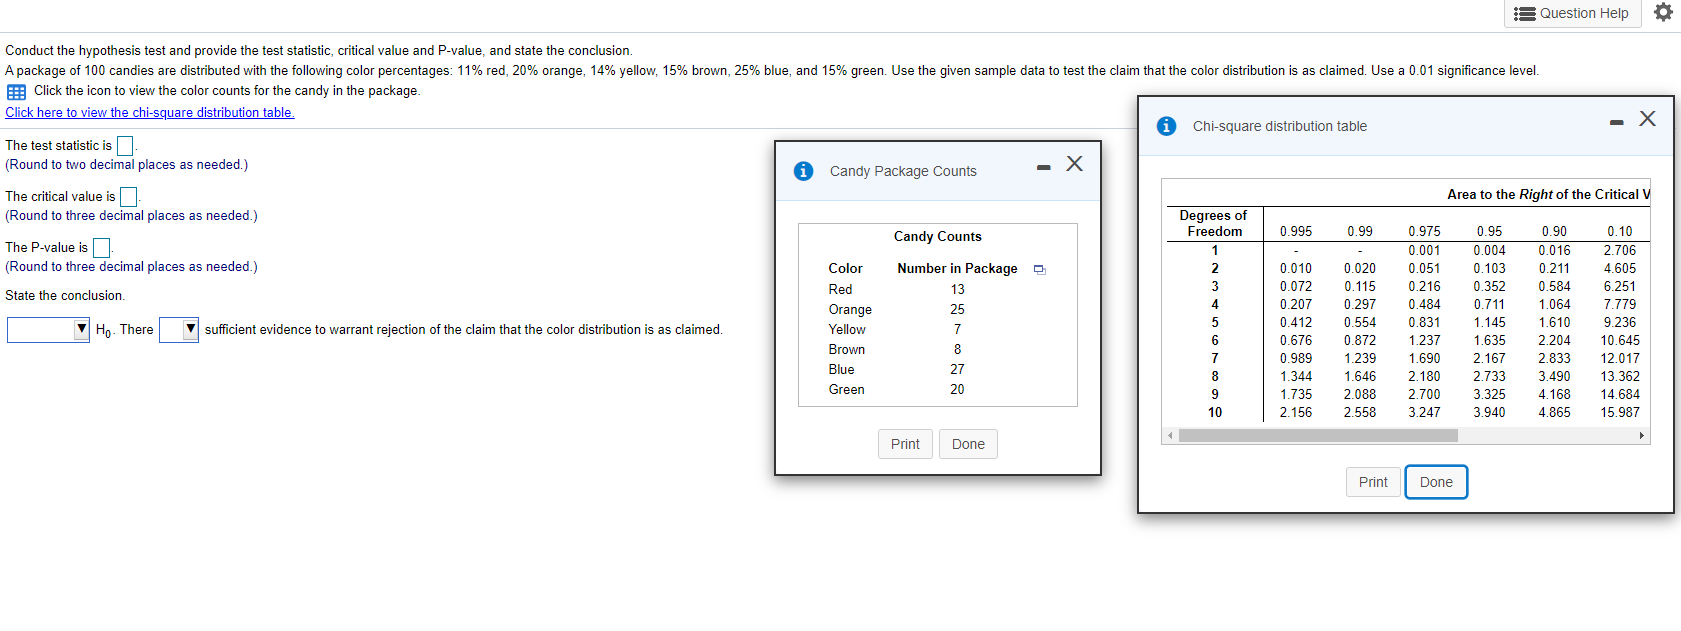Click the Green color label
Image resolution: width=1681 pixels, height=631 pixels.
[x=846, y=389]
